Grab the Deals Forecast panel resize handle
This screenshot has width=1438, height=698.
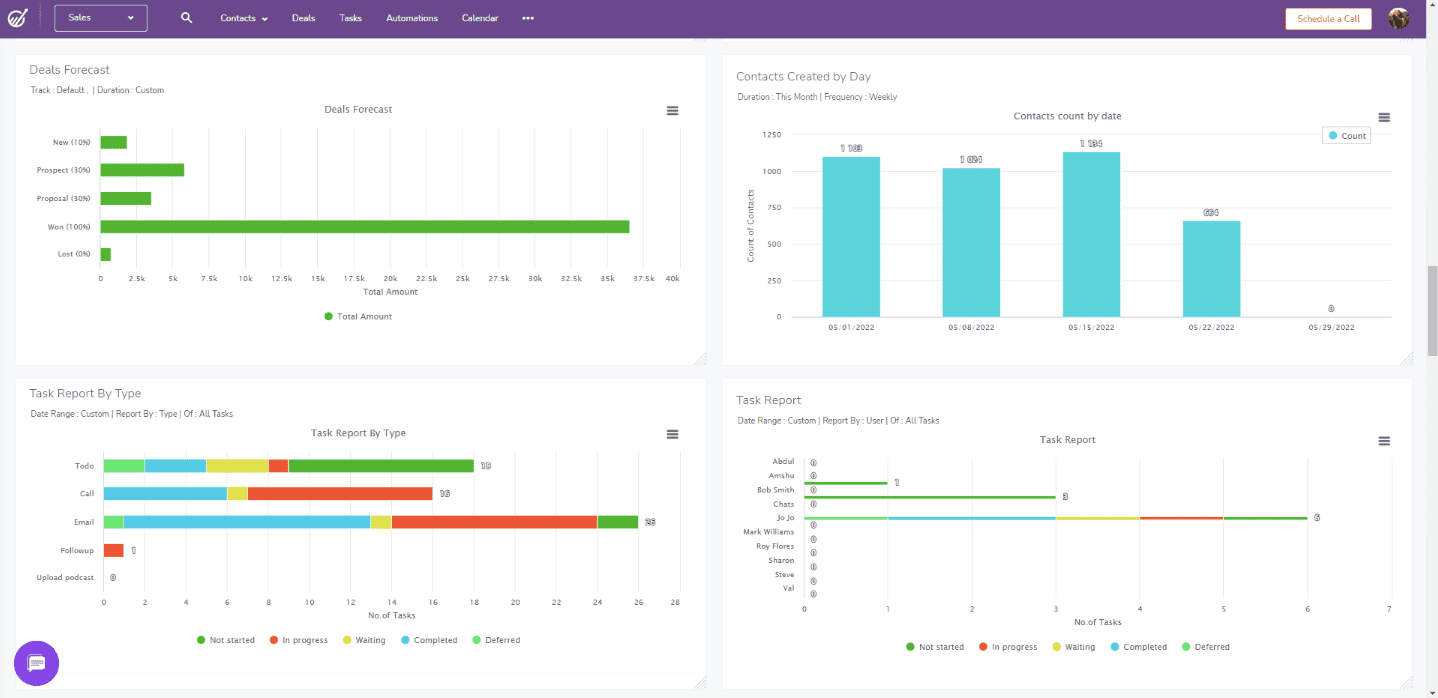699,358
